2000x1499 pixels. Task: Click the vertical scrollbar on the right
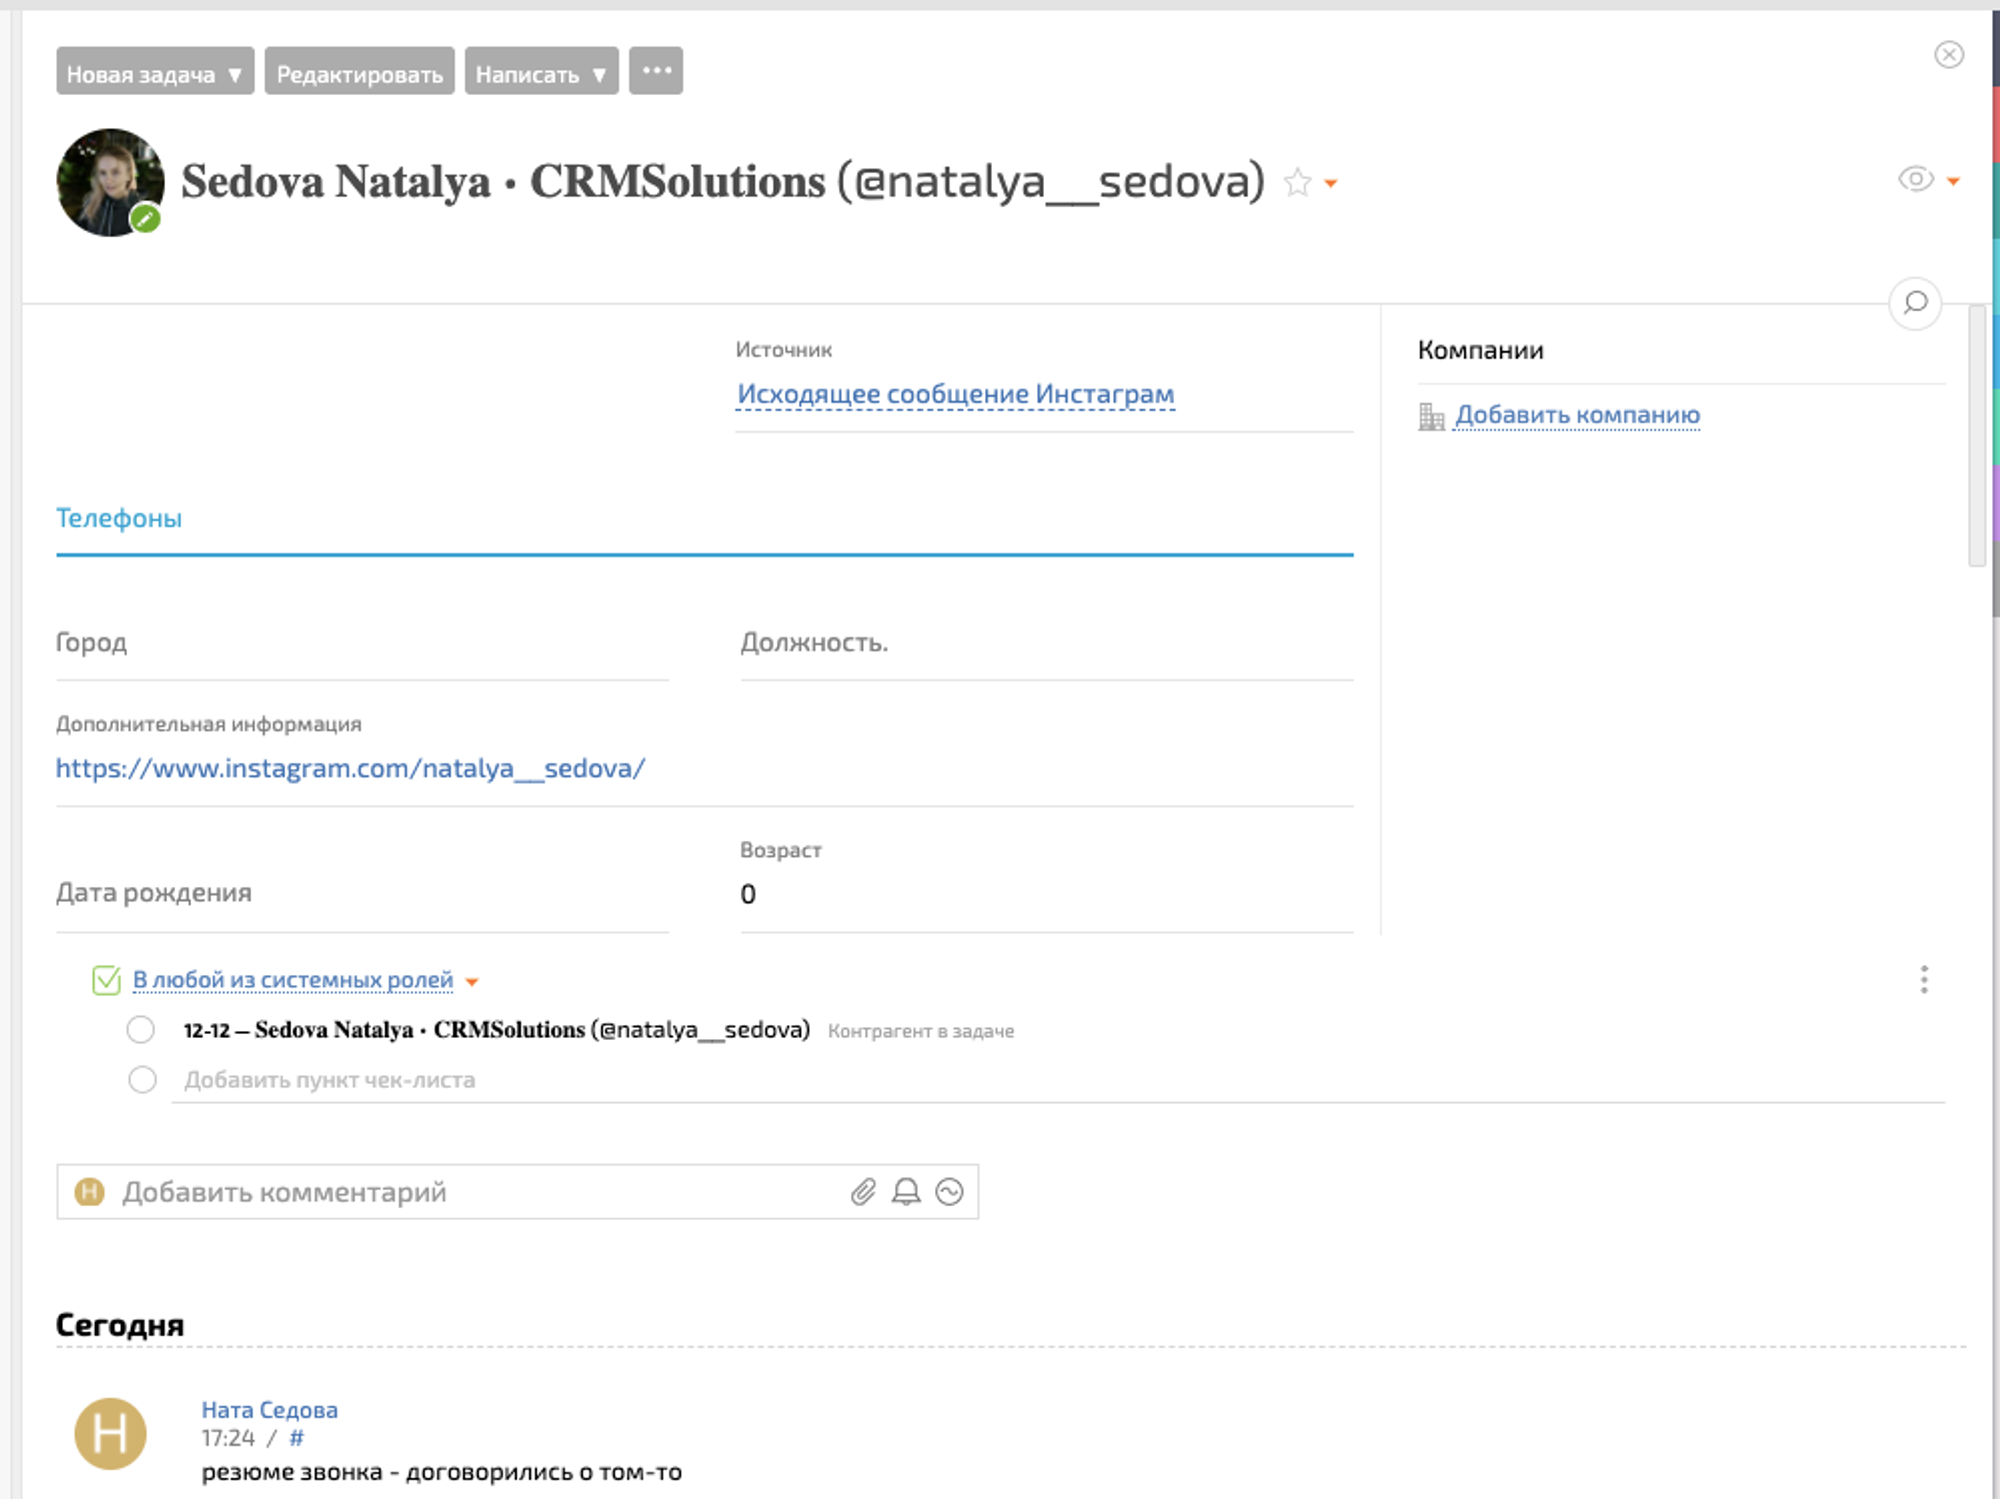pyautogui.click(x=1976, y=435)
